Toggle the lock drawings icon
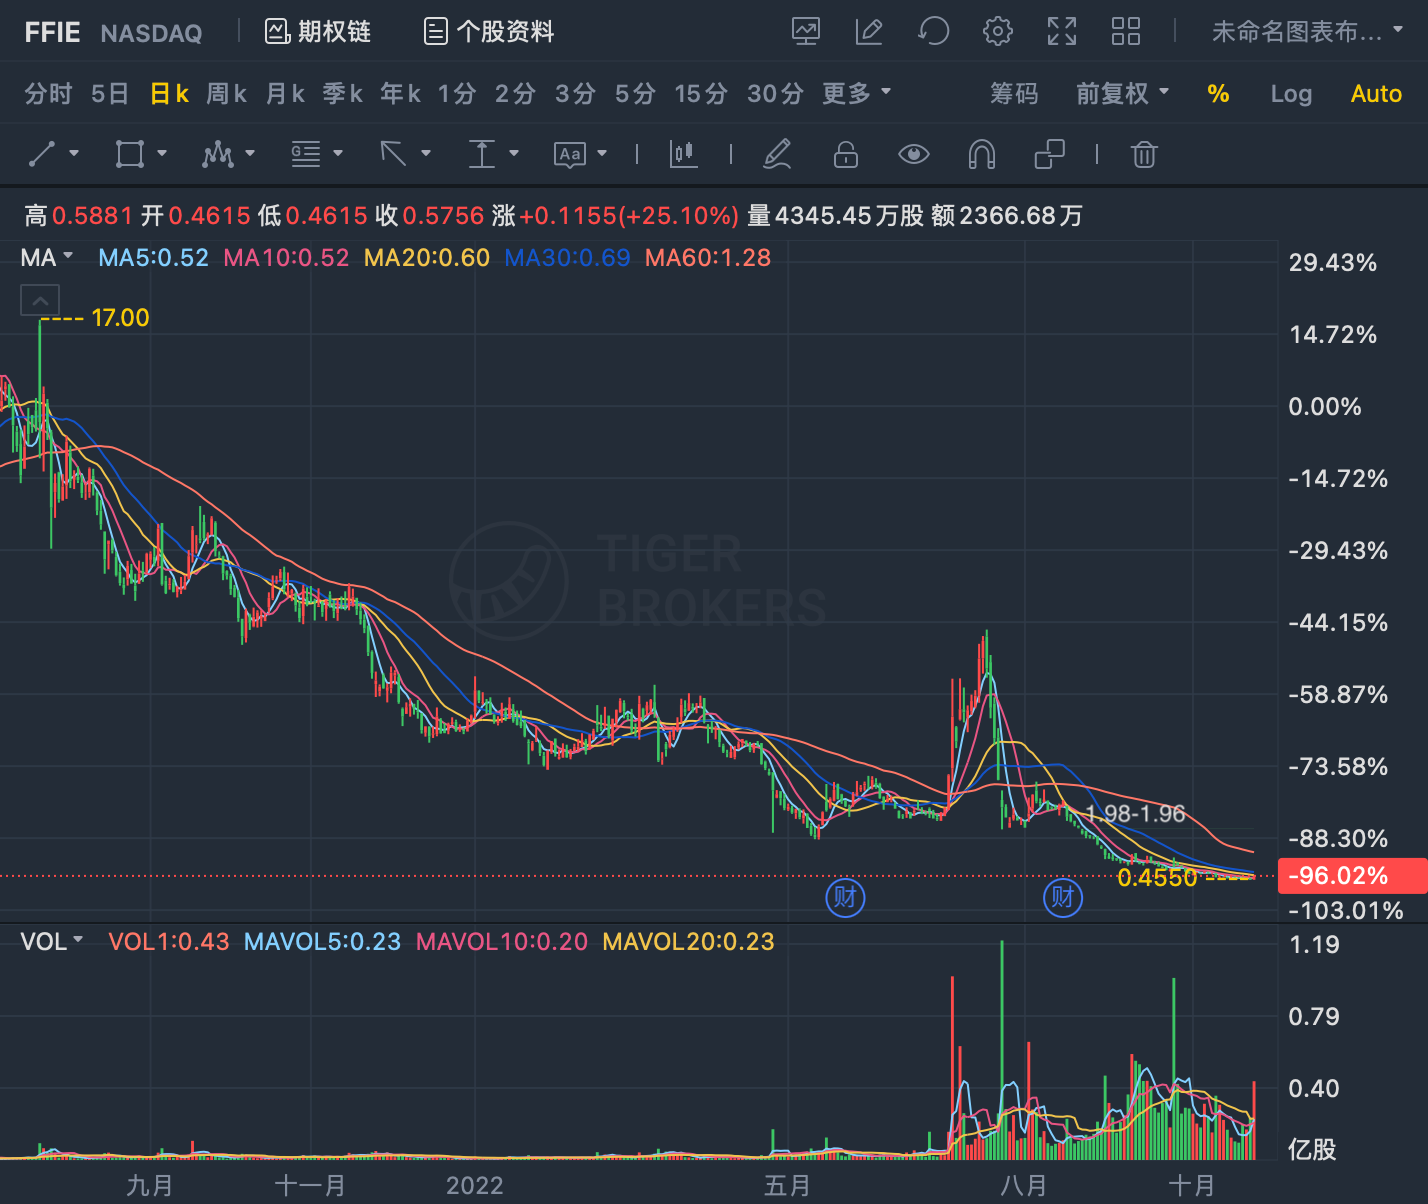This screenshot has width=1428, height=1204. click(x=846, y=154)
